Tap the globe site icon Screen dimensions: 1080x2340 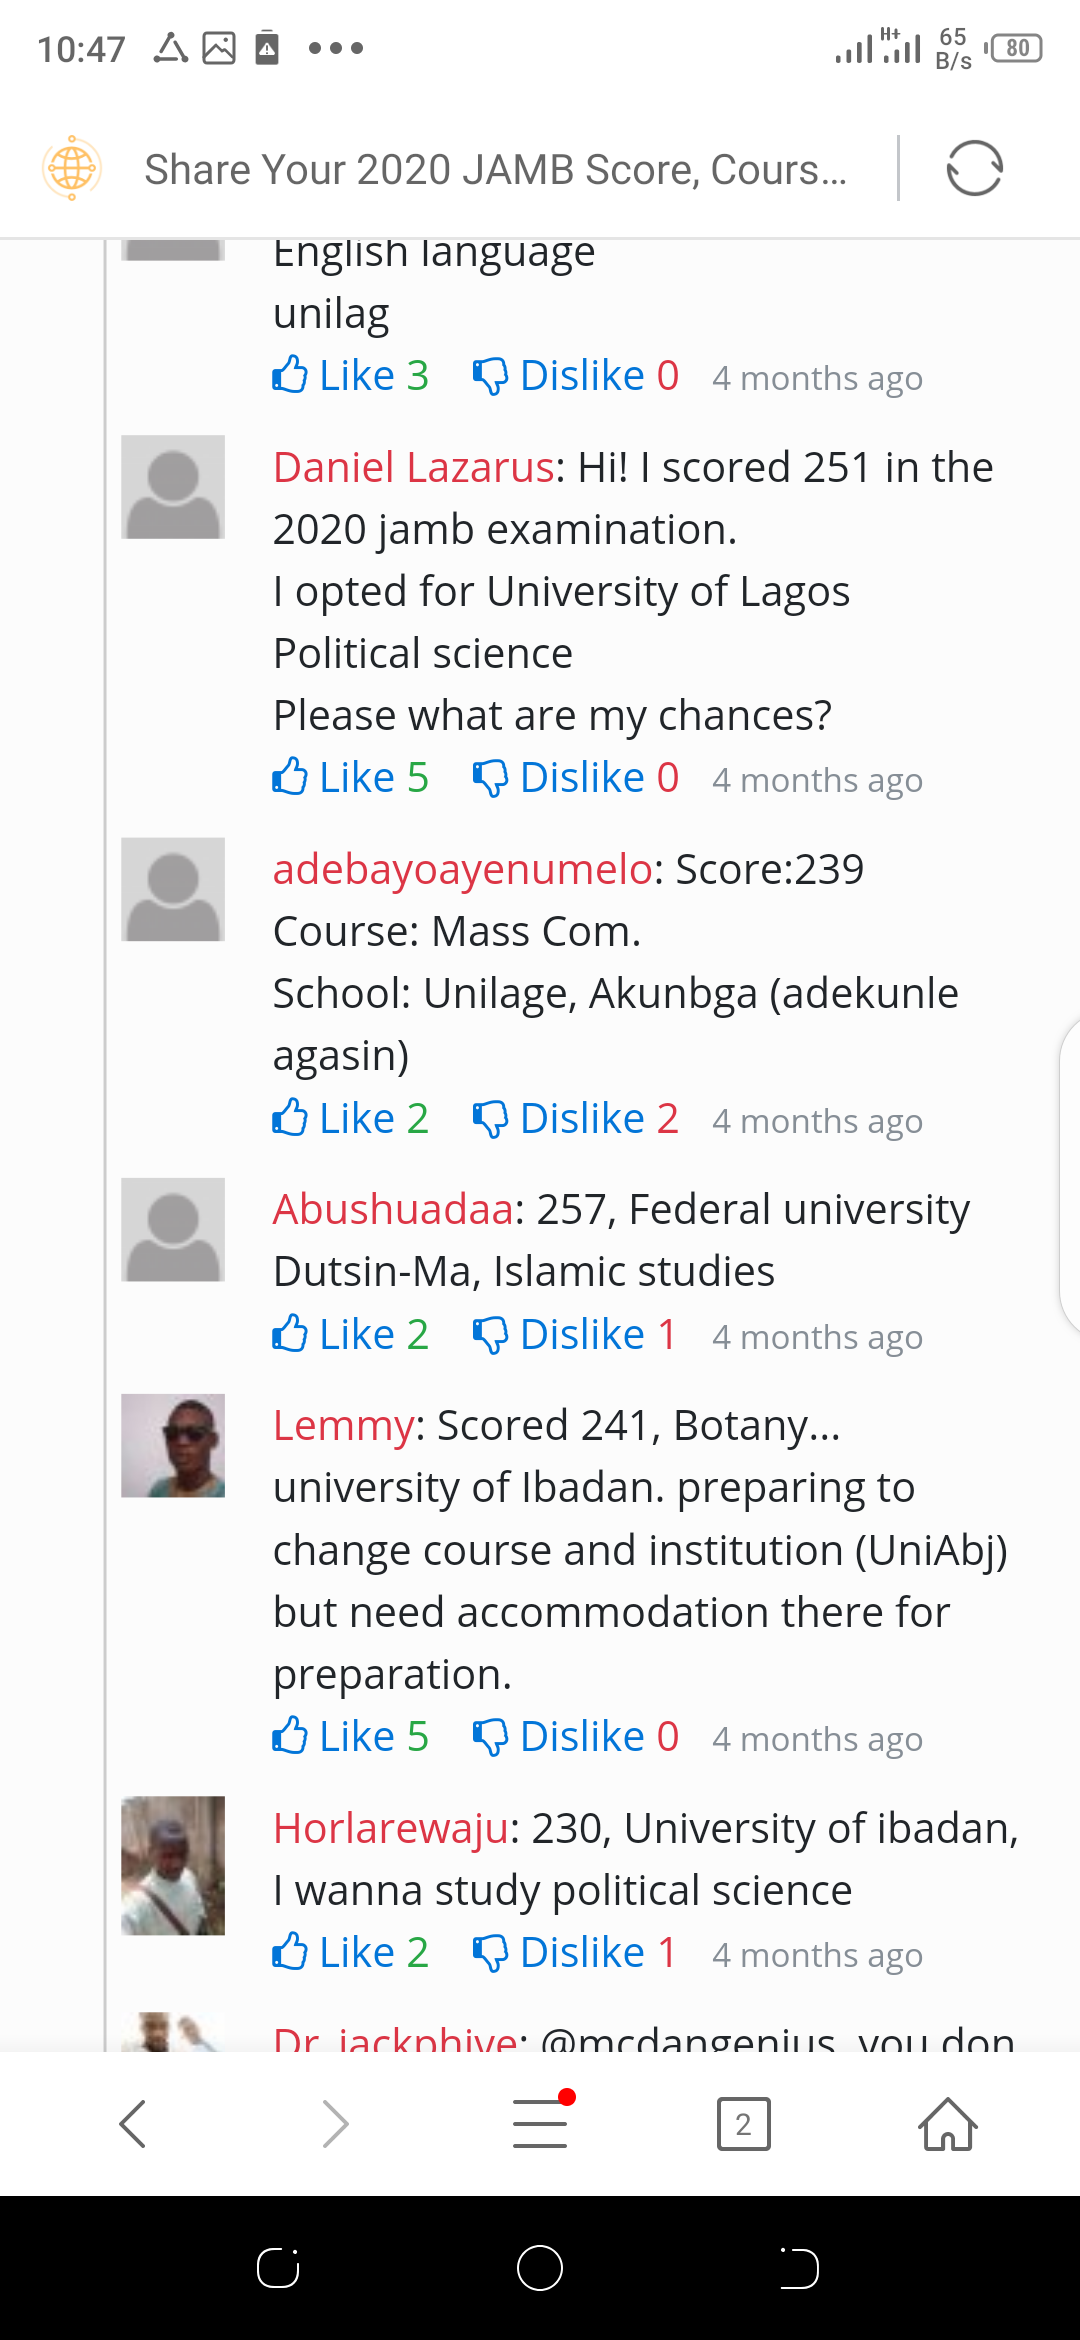point(72,168)
